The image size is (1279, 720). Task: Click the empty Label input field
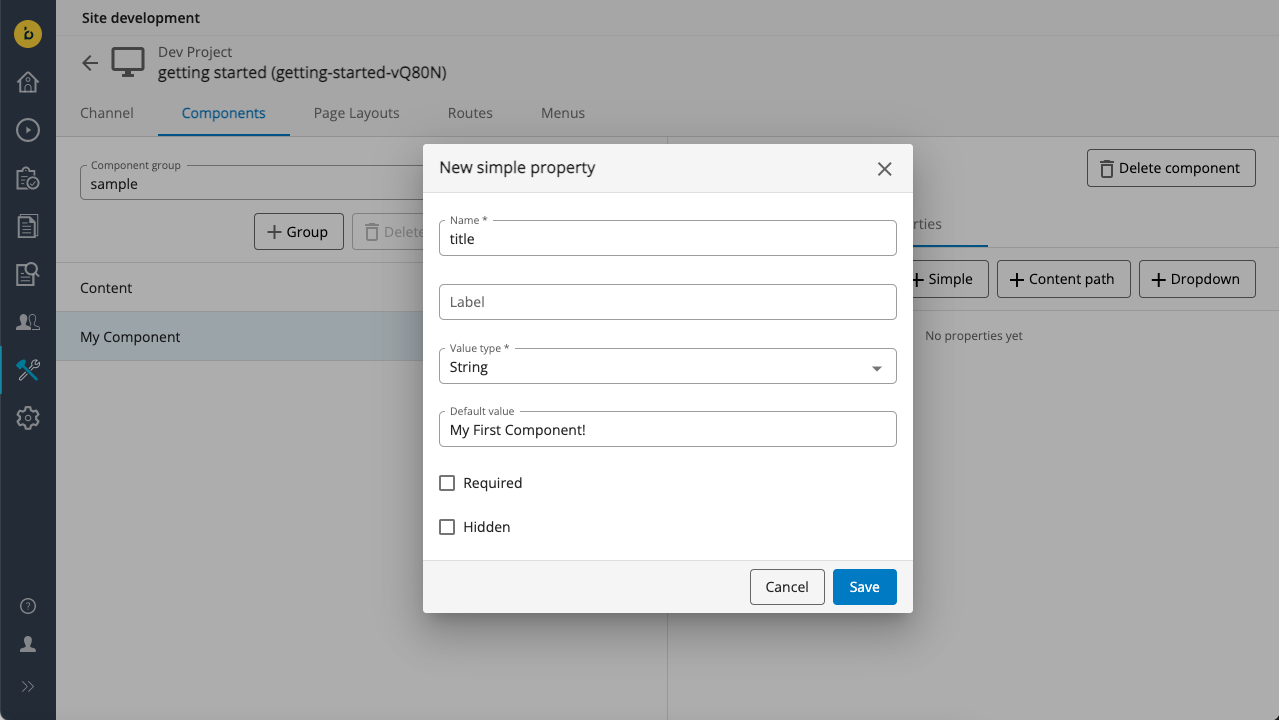(x=668, y=302)
